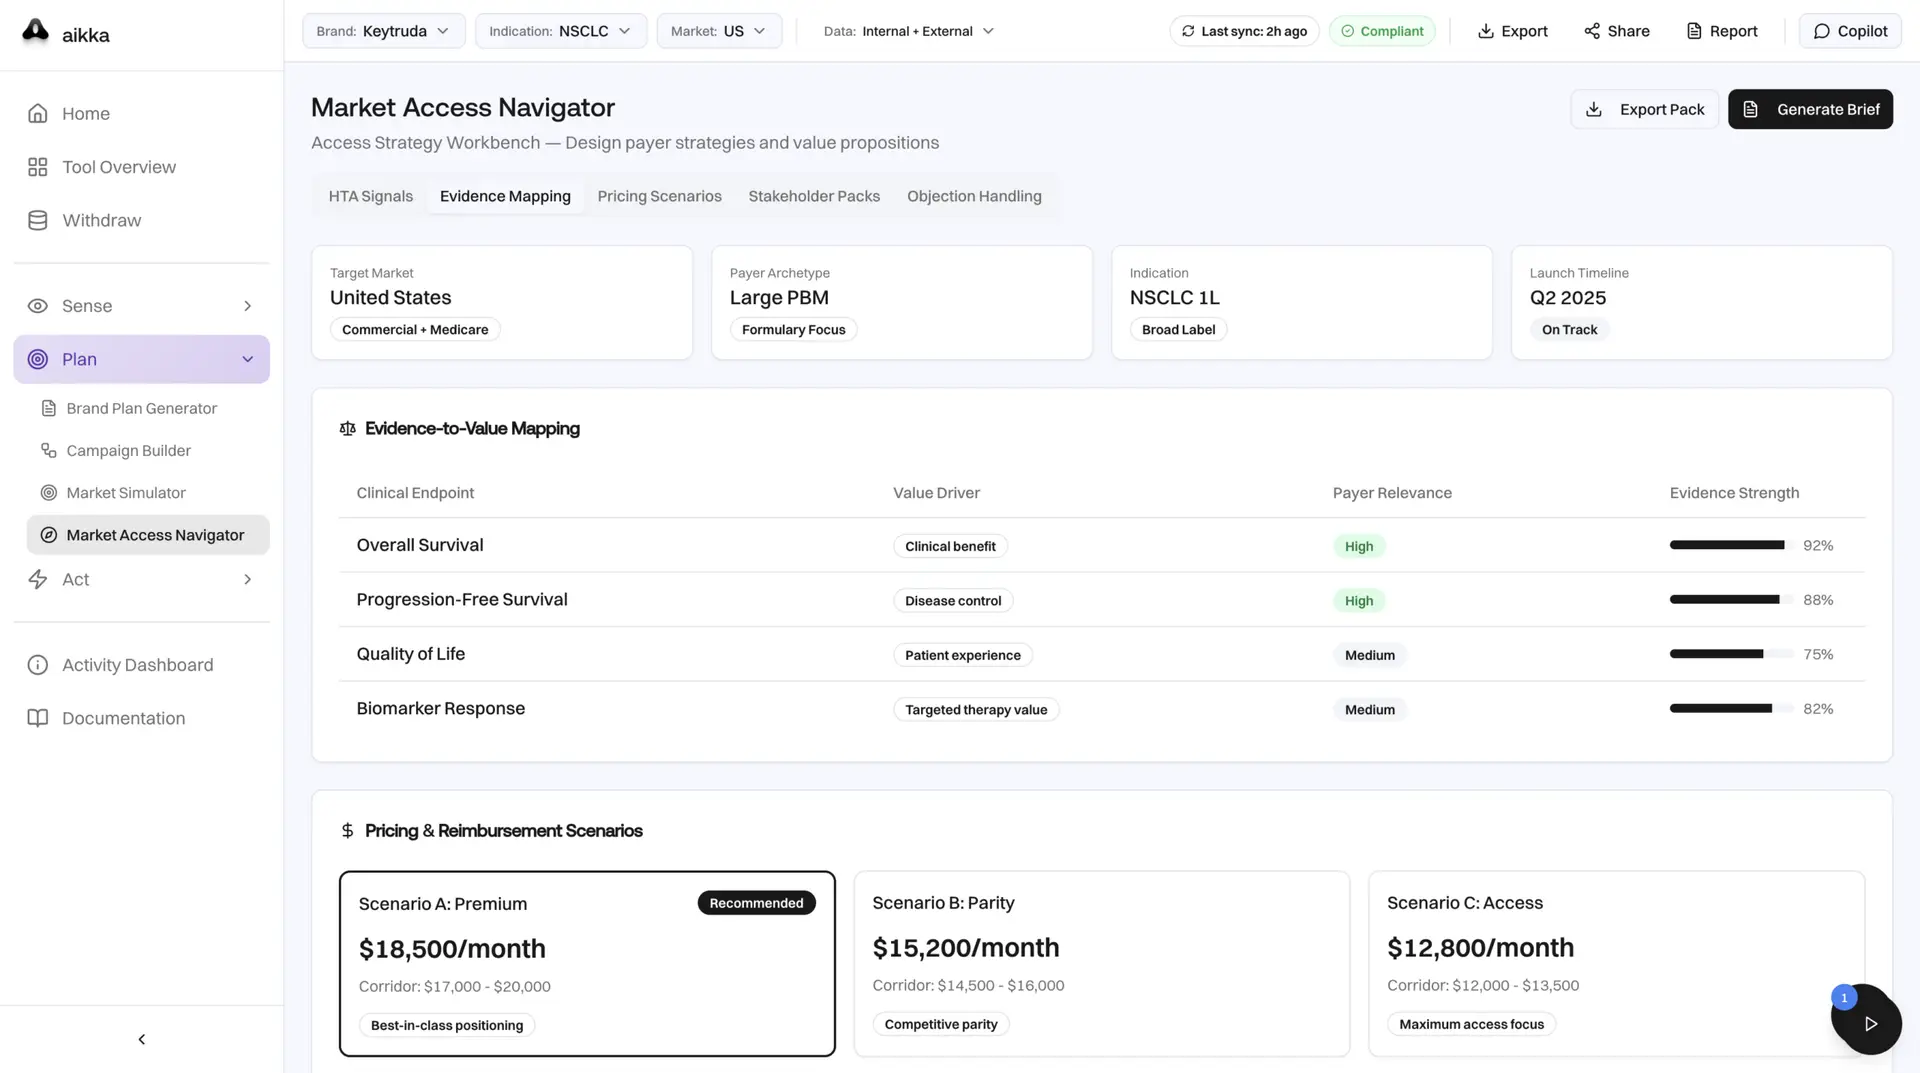Open the Indication NSCLC dropdown
1920x1073 pixels.
click(x=560, y=31)
